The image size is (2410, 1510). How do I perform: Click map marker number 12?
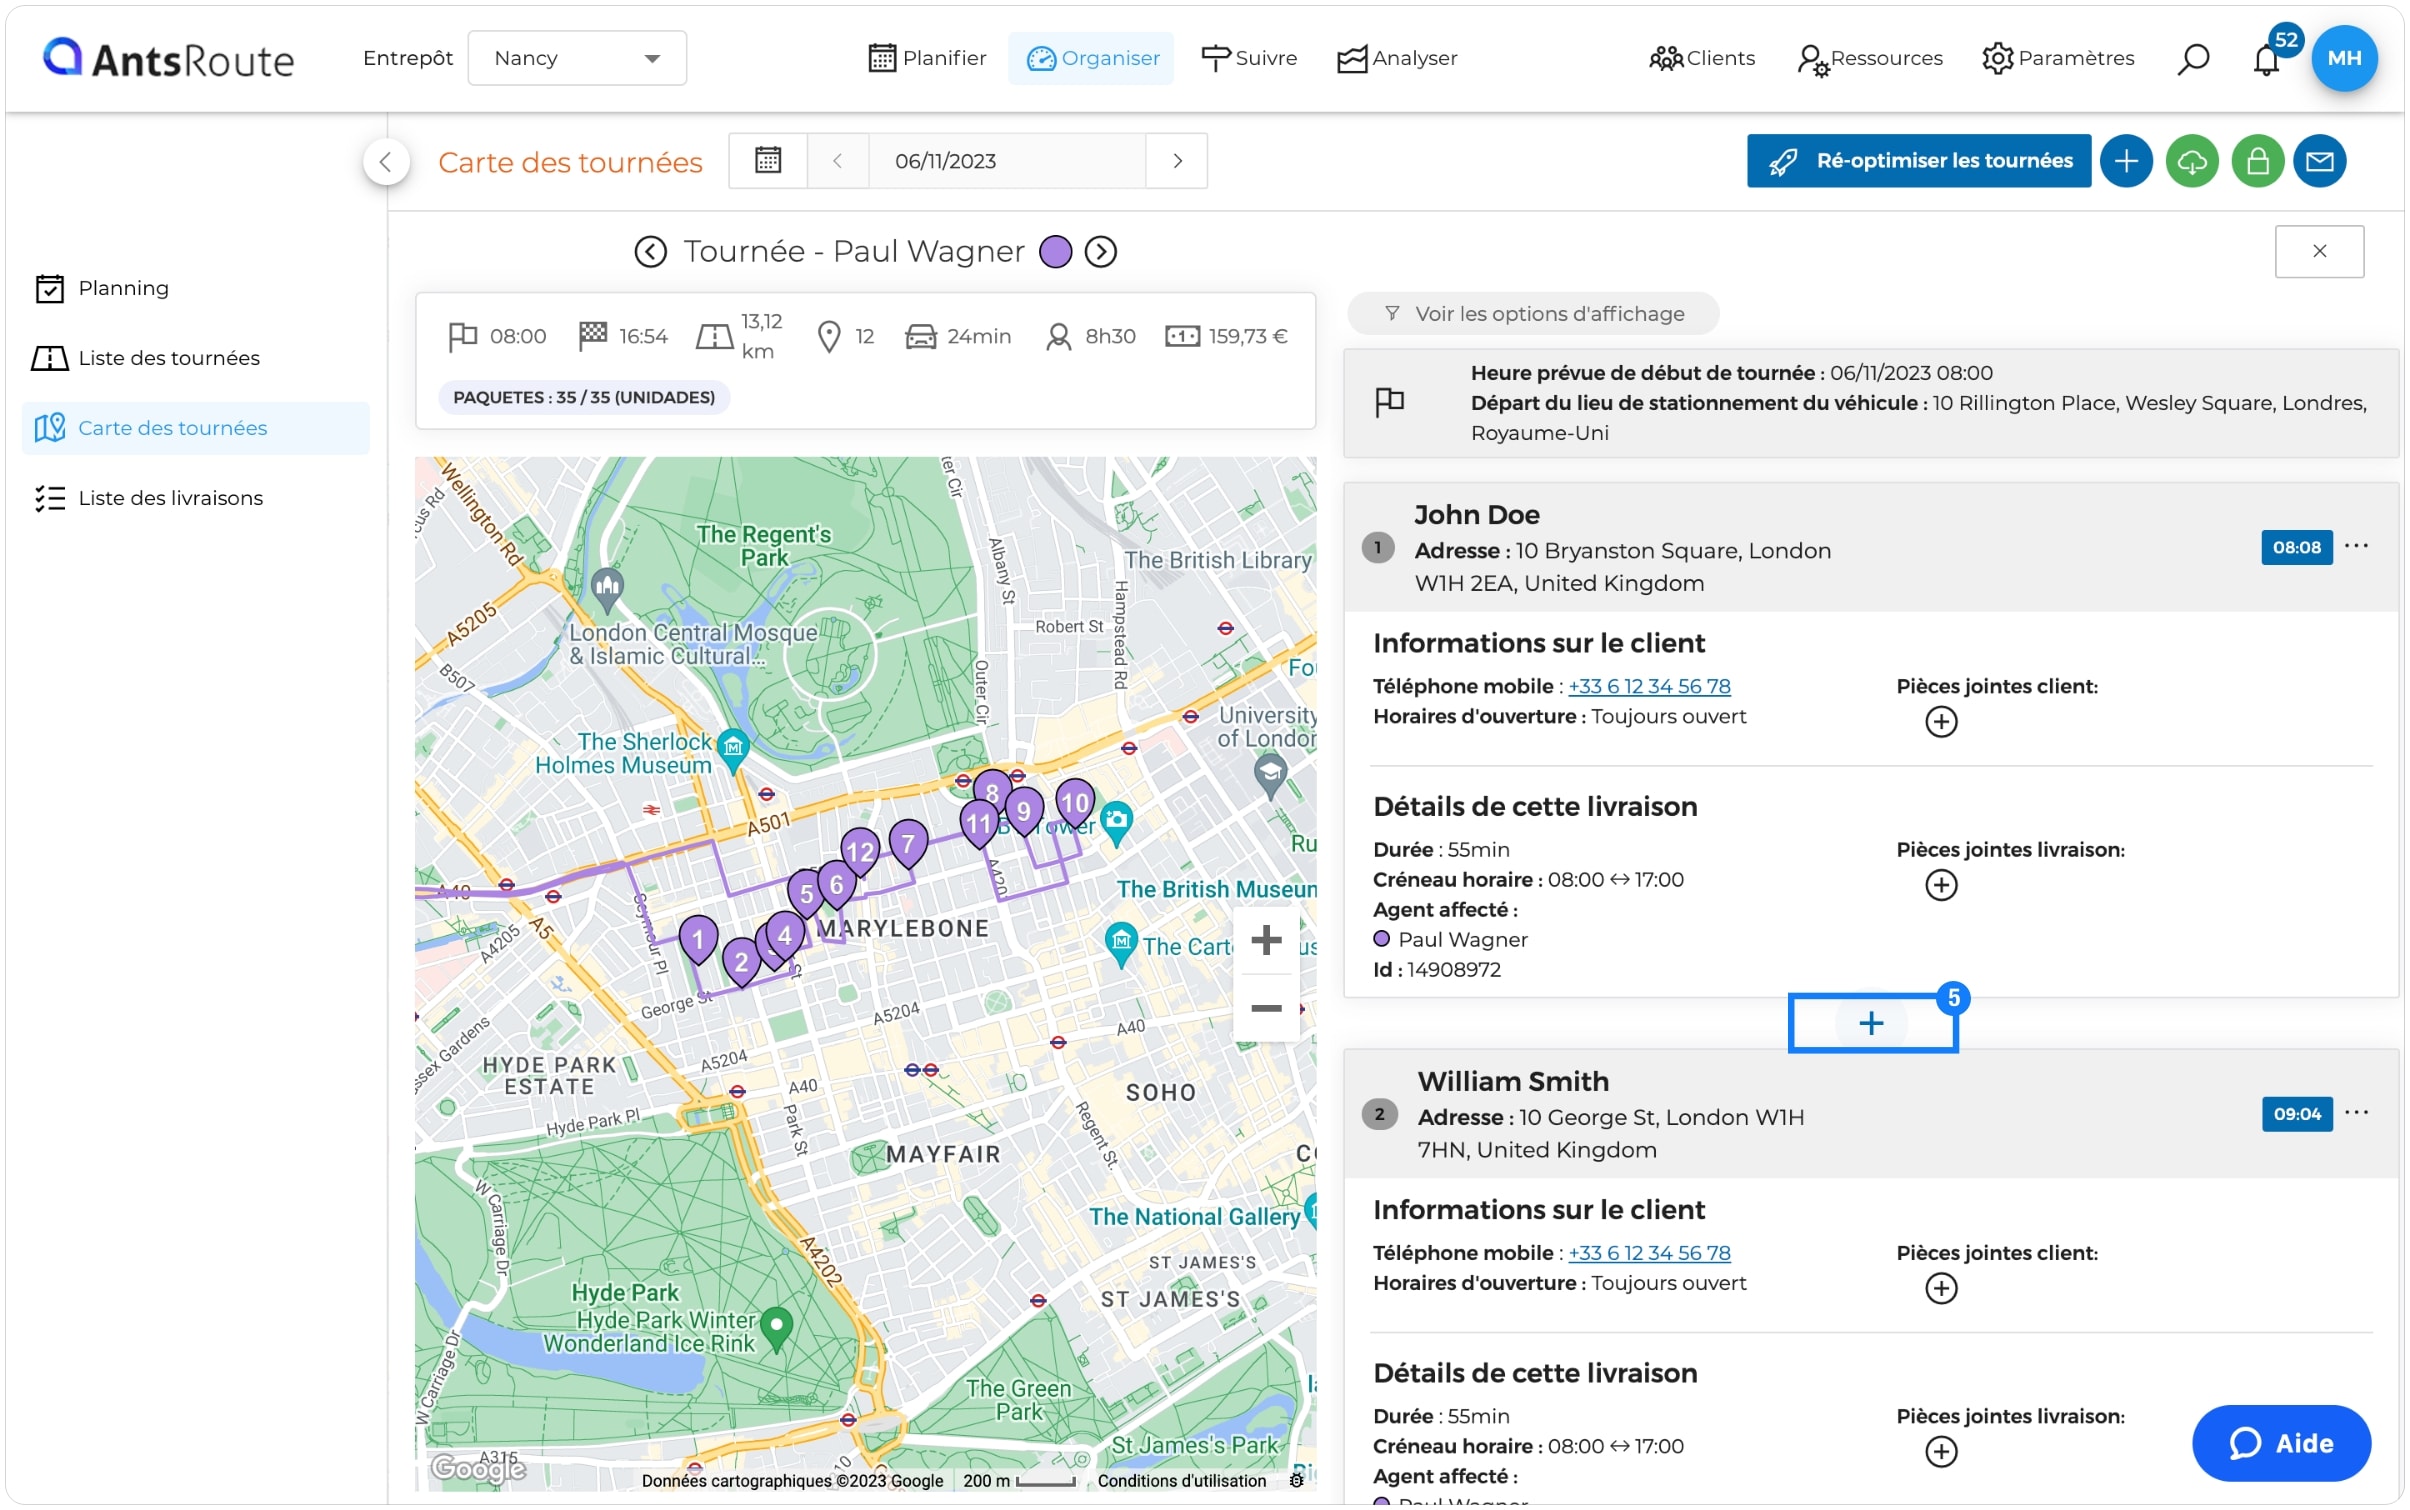(x=860, y=852)
